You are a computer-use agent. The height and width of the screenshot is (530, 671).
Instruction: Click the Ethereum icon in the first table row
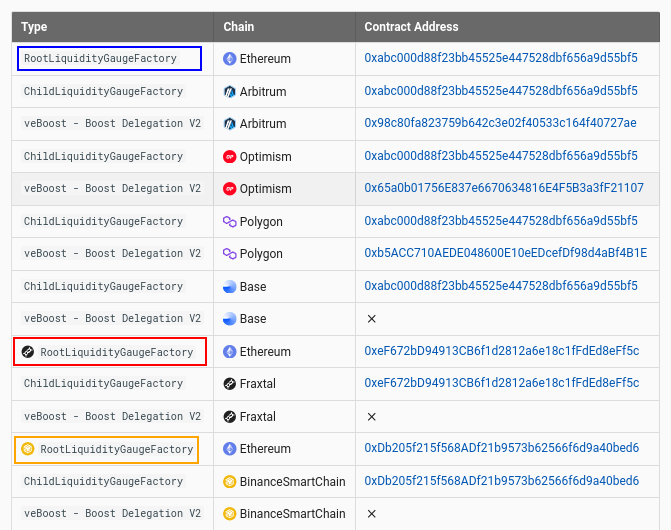230,59
